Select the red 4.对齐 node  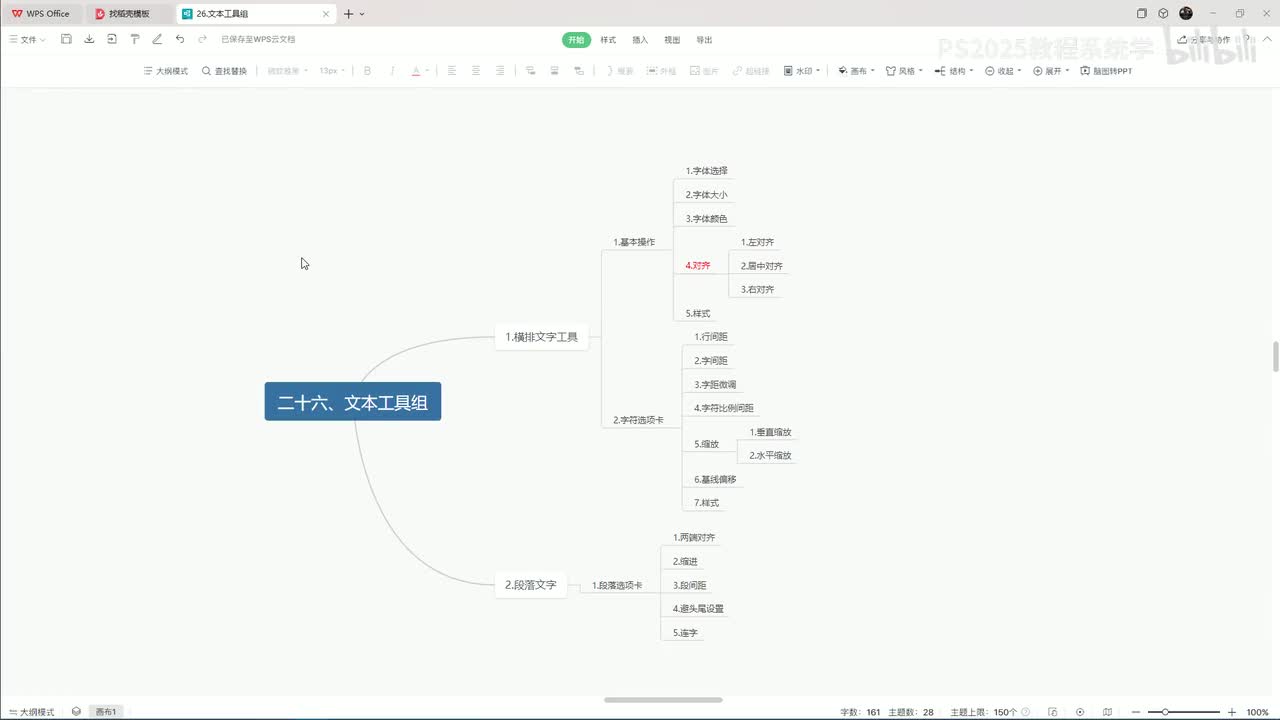[x=698, y=266]
